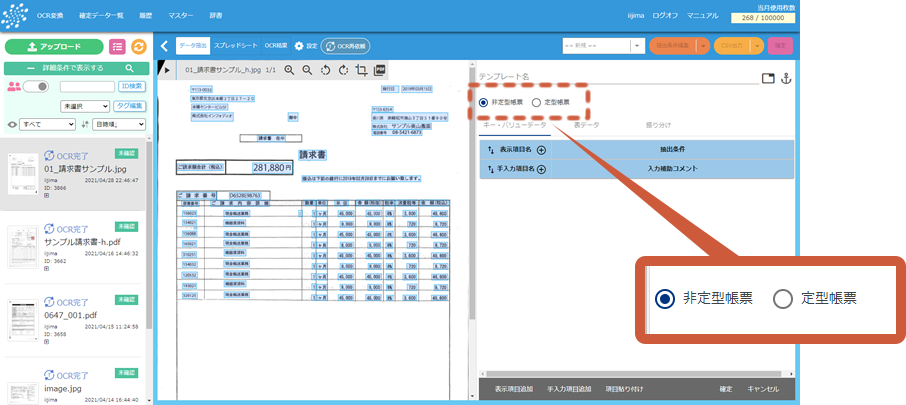
Task: Open the 辞書 menu
Action: pyautogui.click(x=216, y=16)
